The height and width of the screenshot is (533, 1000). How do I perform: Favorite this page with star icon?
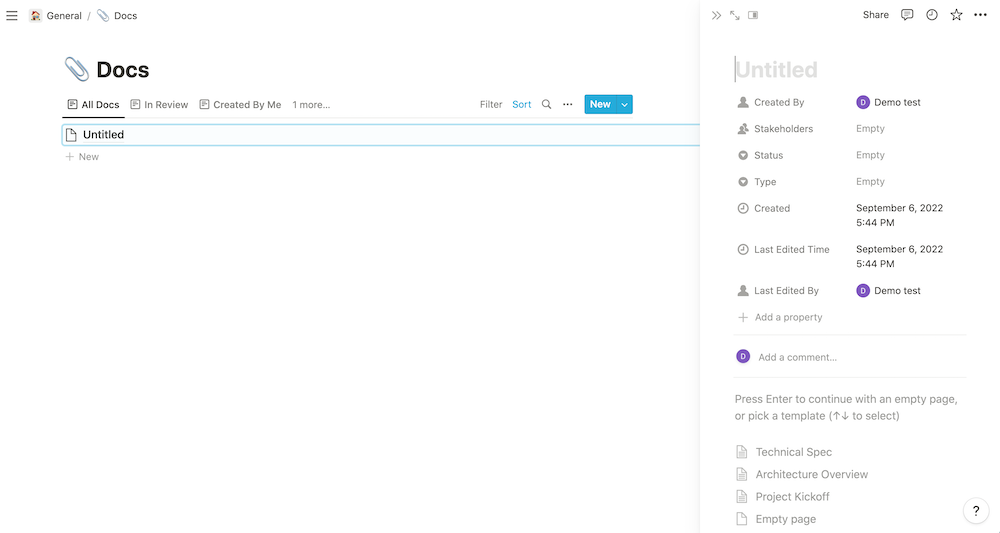pyautogui.click(x=956, y=15)
